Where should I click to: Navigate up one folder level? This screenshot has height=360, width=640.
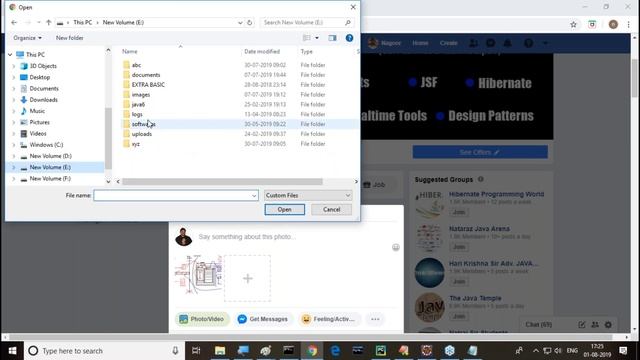point(49,22)
